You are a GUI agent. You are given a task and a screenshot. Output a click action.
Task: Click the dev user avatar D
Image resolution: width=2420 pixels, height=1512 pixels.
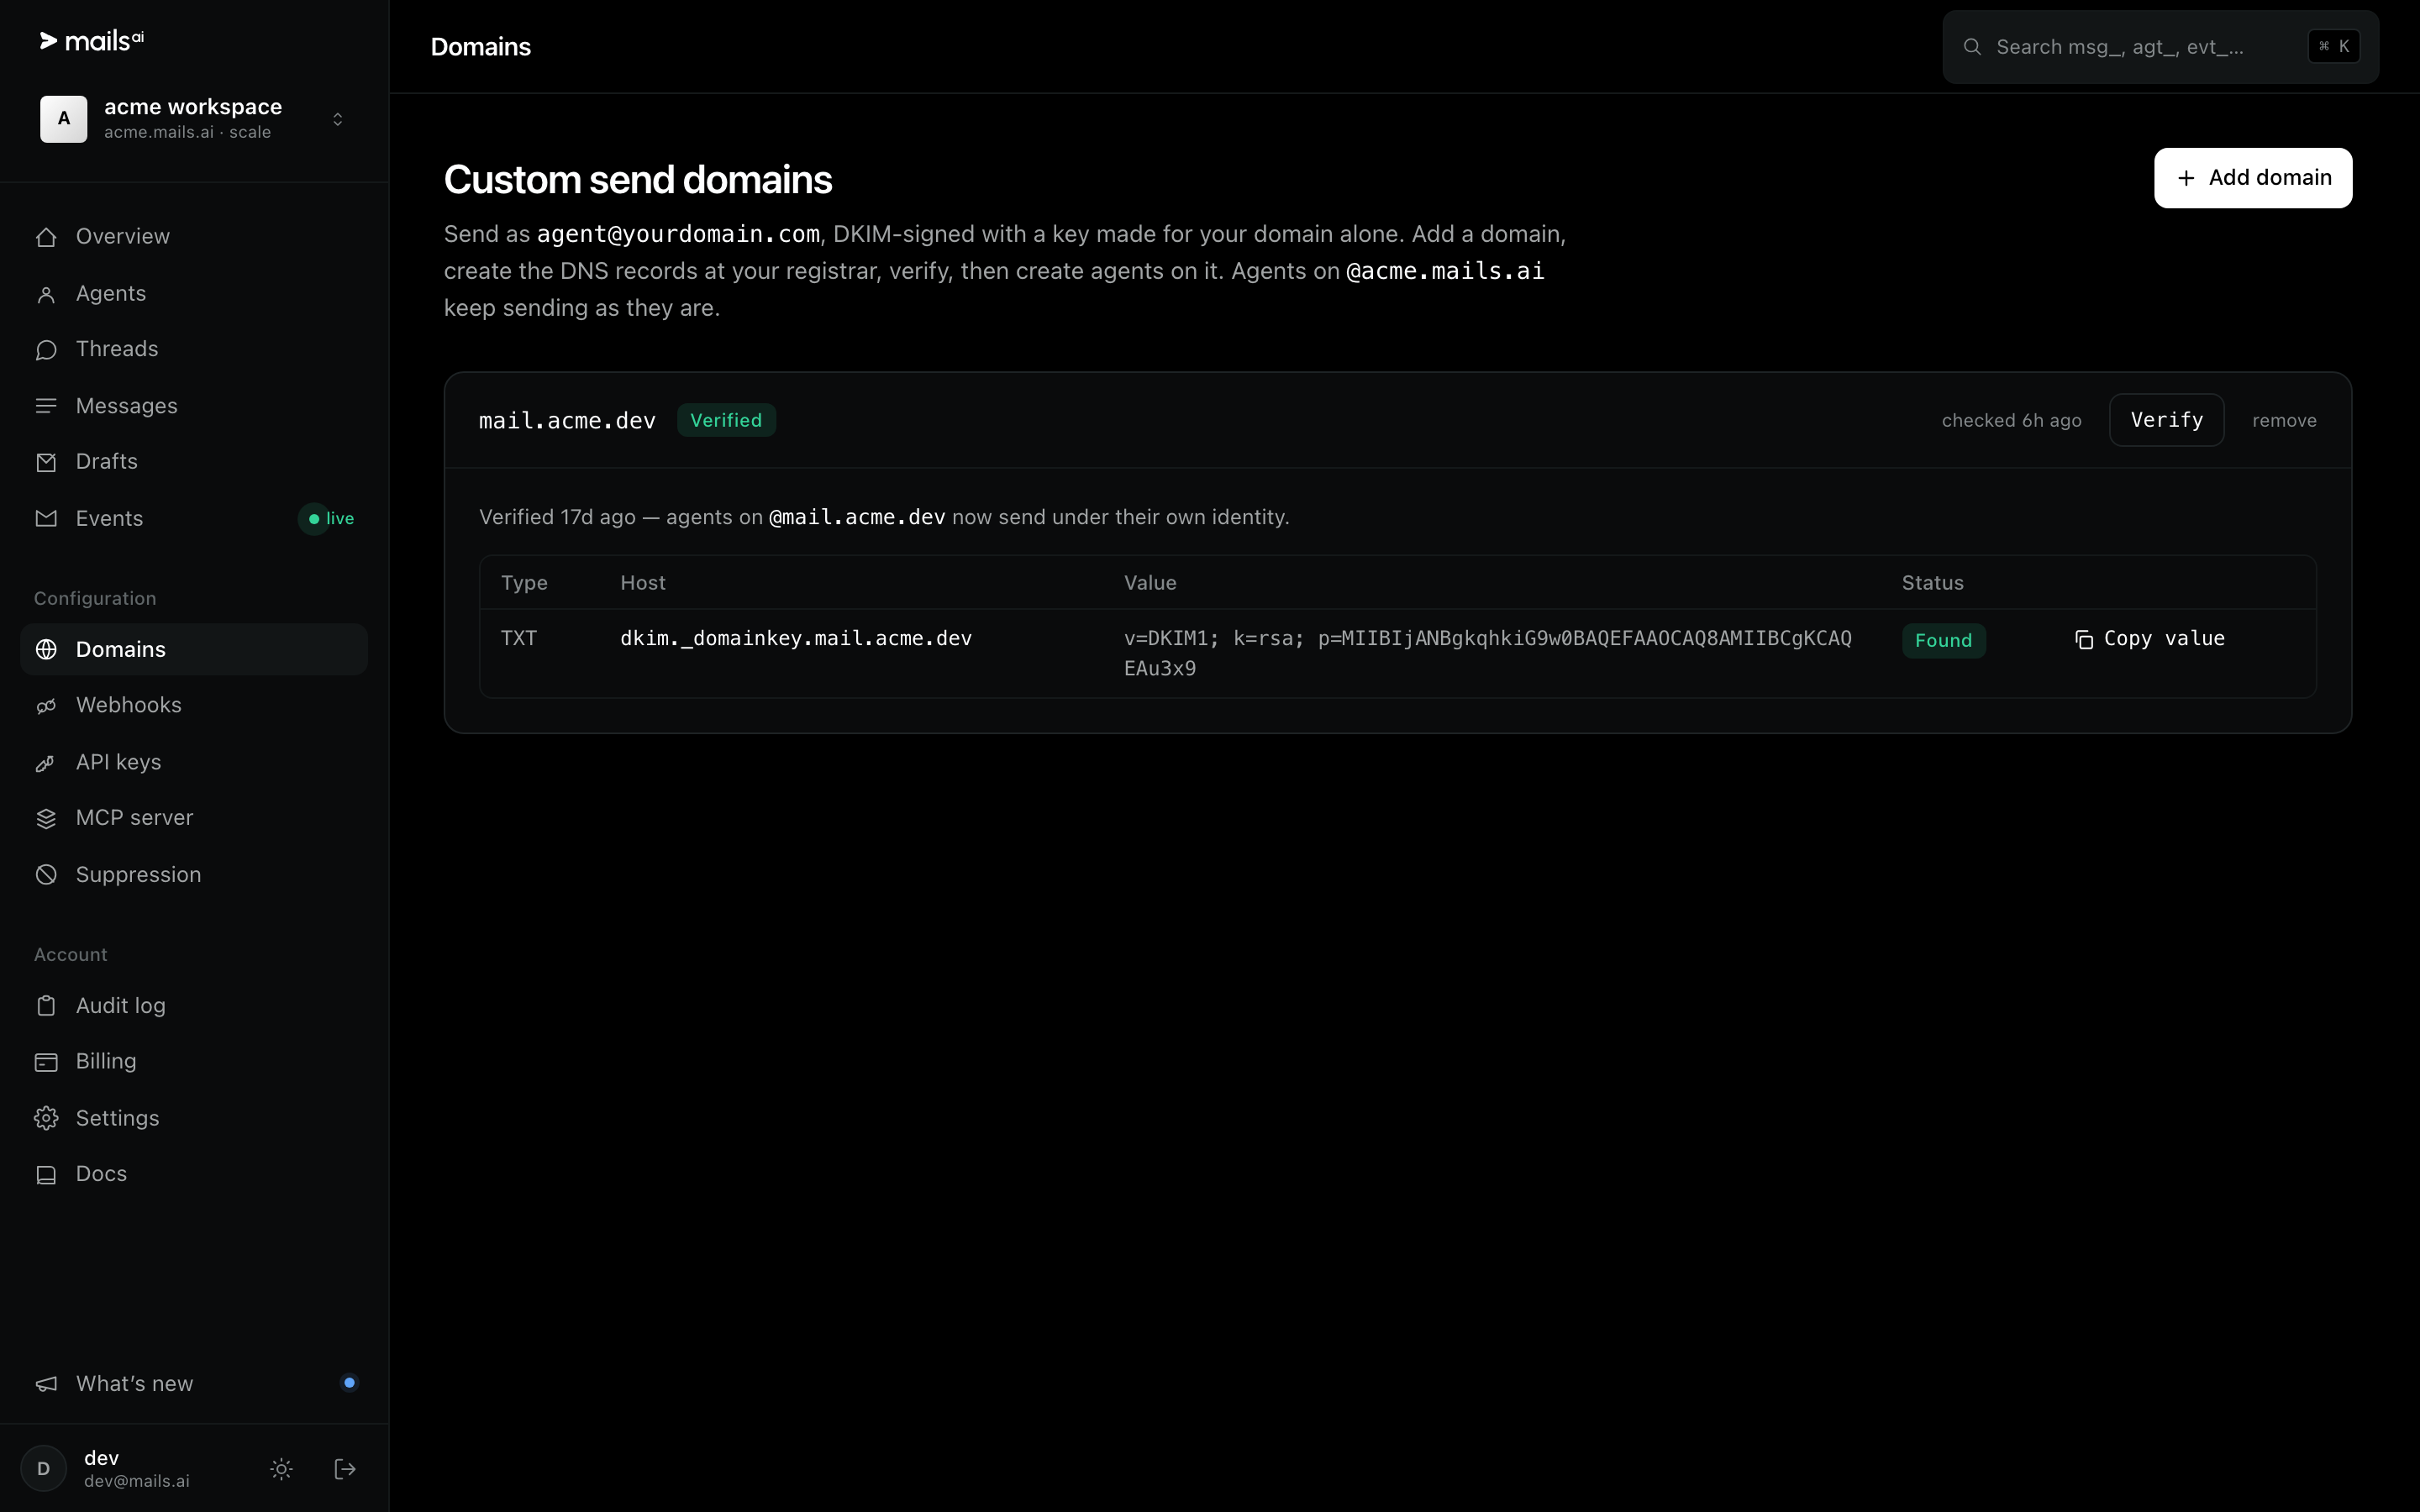click(43, 1469)
